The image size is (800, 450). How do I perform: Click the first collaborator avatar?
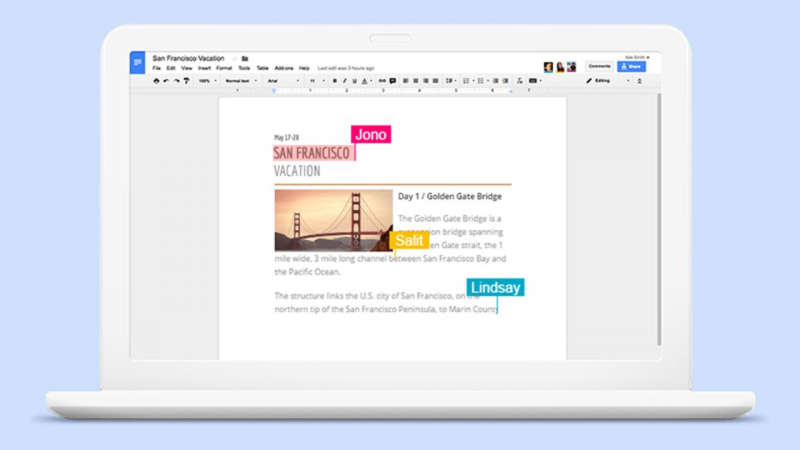coord(548,67)
